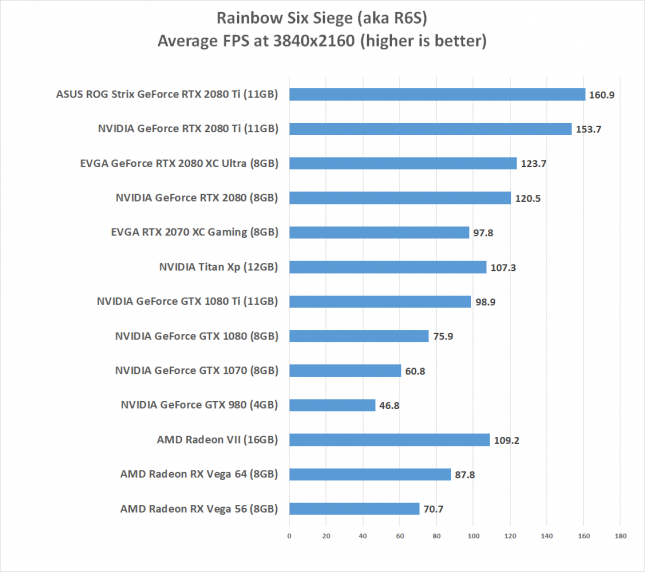Select the label 'ASUS ROG Strix GeForce RTX 2080 Ti (11GB)'

[167, 95]
